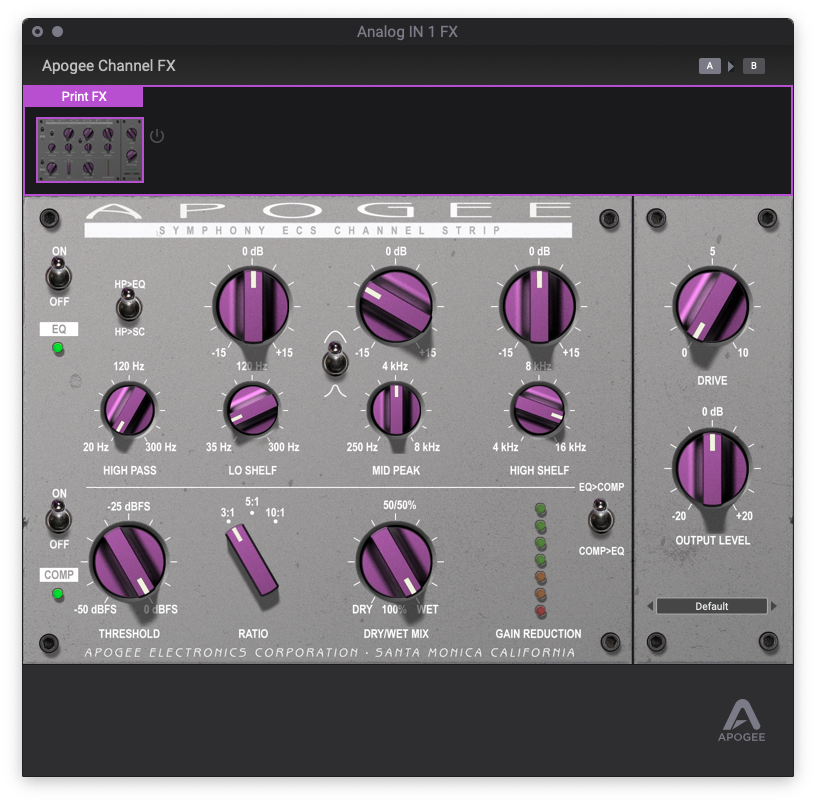Flip the COMP ON/OFF toggle switch

[x=58, y=517]
